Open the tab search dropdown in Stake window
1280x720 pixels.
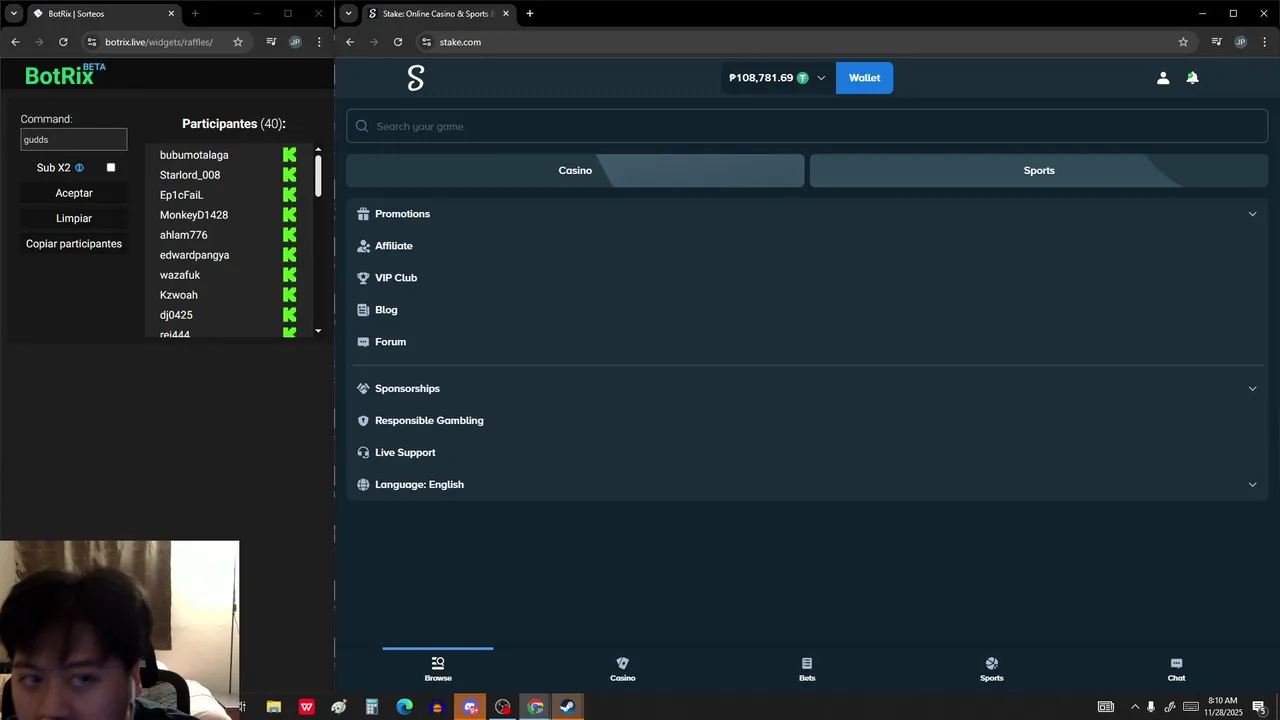coord(348,13)
